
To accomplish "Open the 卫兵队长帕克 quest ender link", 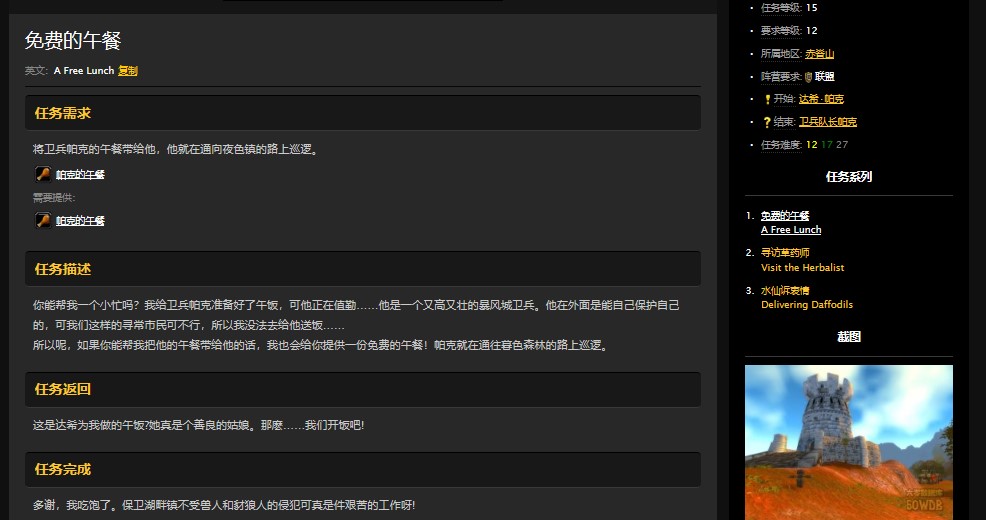I will pos(827,122).
